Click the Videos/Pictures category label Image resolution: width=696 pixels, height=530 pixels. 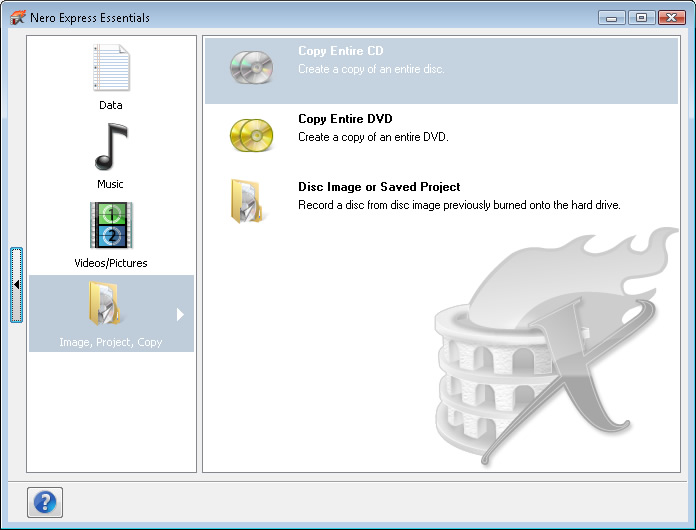[111, 263]
